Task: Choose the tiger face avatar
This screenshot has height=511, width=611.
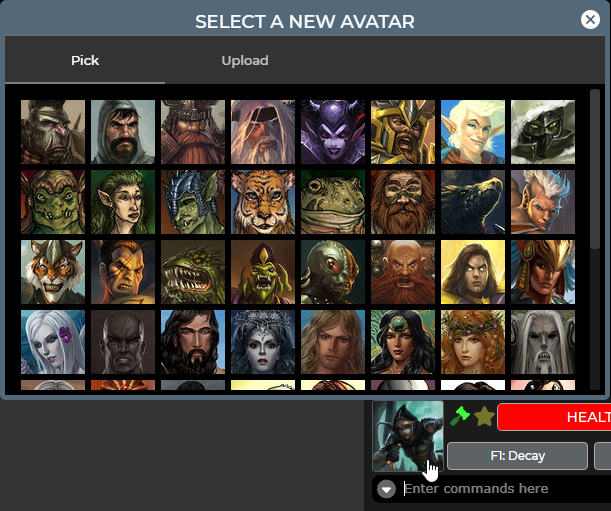Action: coord(263,202)
